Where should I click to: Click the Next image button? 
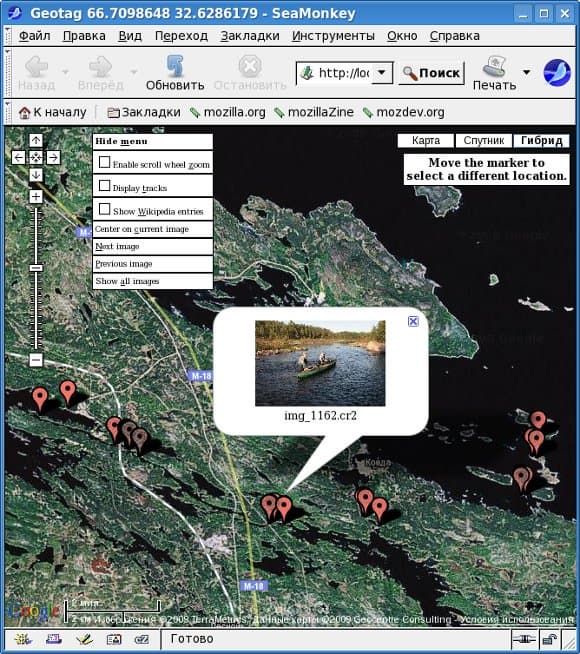click(153, 247)
